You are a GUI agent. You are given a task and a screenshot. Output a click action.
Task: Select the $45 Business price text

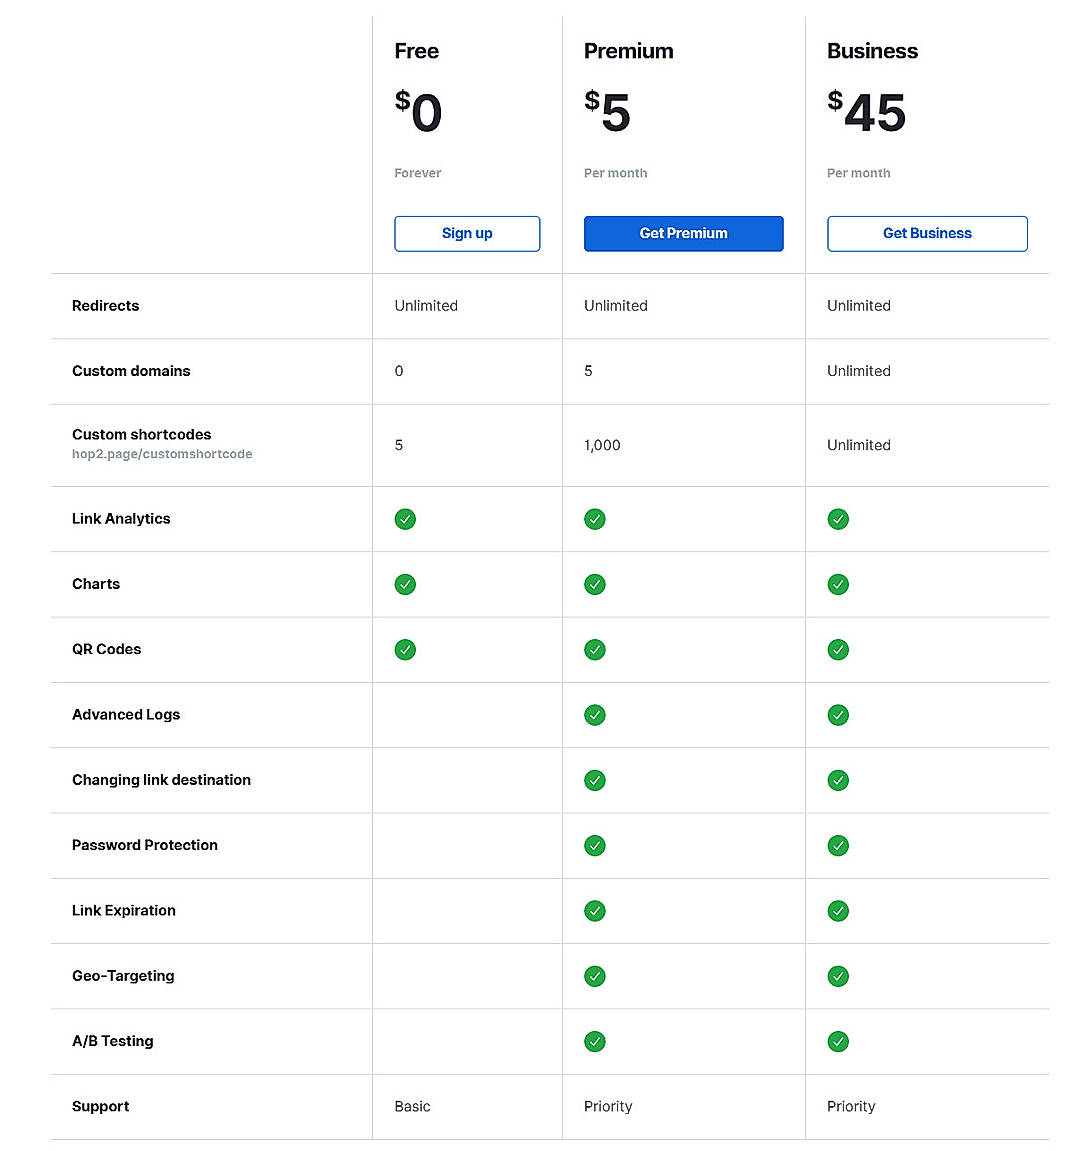click(x=866, y=111)
